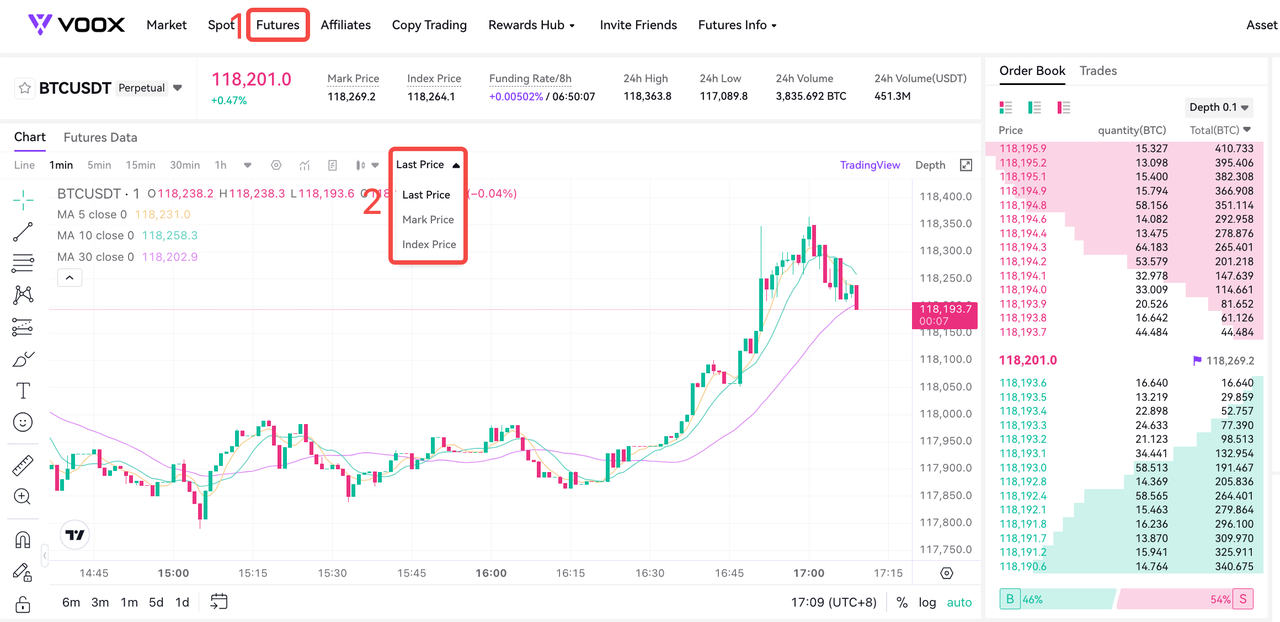The height and width of the screenshot is (622, 1280).
Task: Toggle auto scale on chart
Action: click(959, 602)
